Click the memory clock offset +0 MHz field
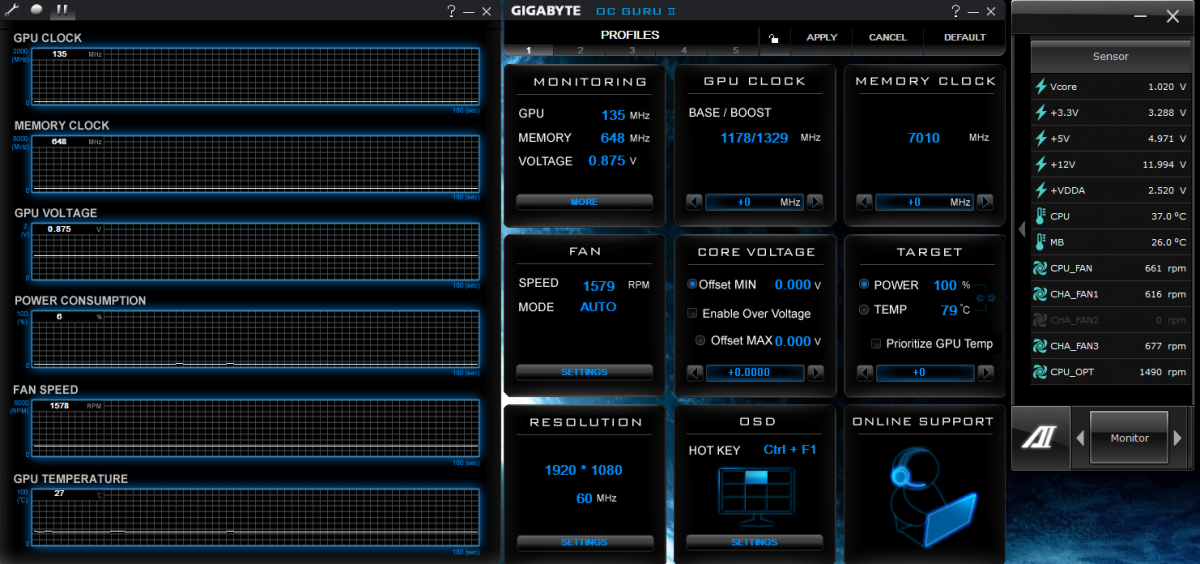Image resolution: width=1200 pixels, height=564 pixels. [925, 202]
